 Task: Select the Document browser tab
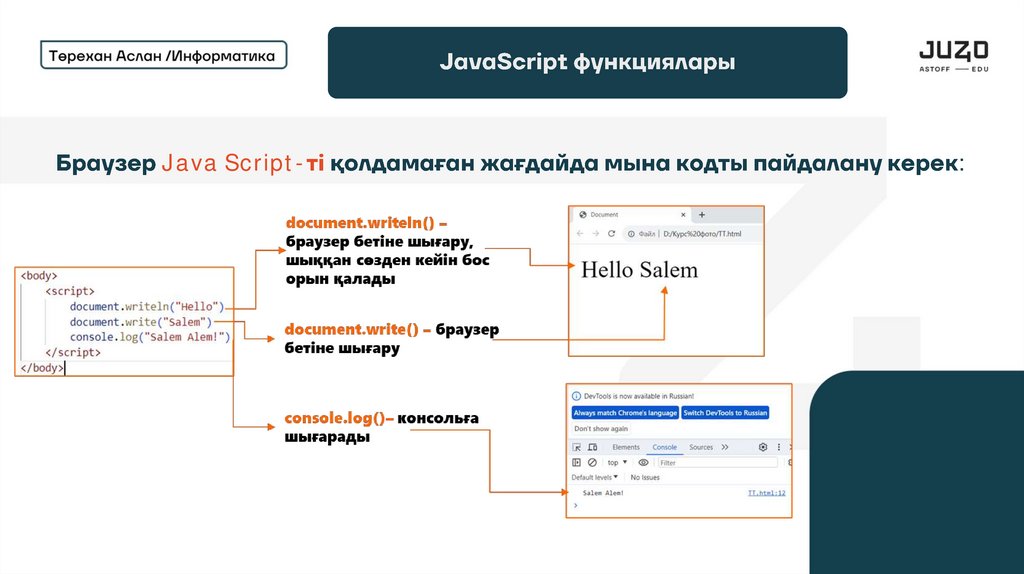click(x=631, y=214)
